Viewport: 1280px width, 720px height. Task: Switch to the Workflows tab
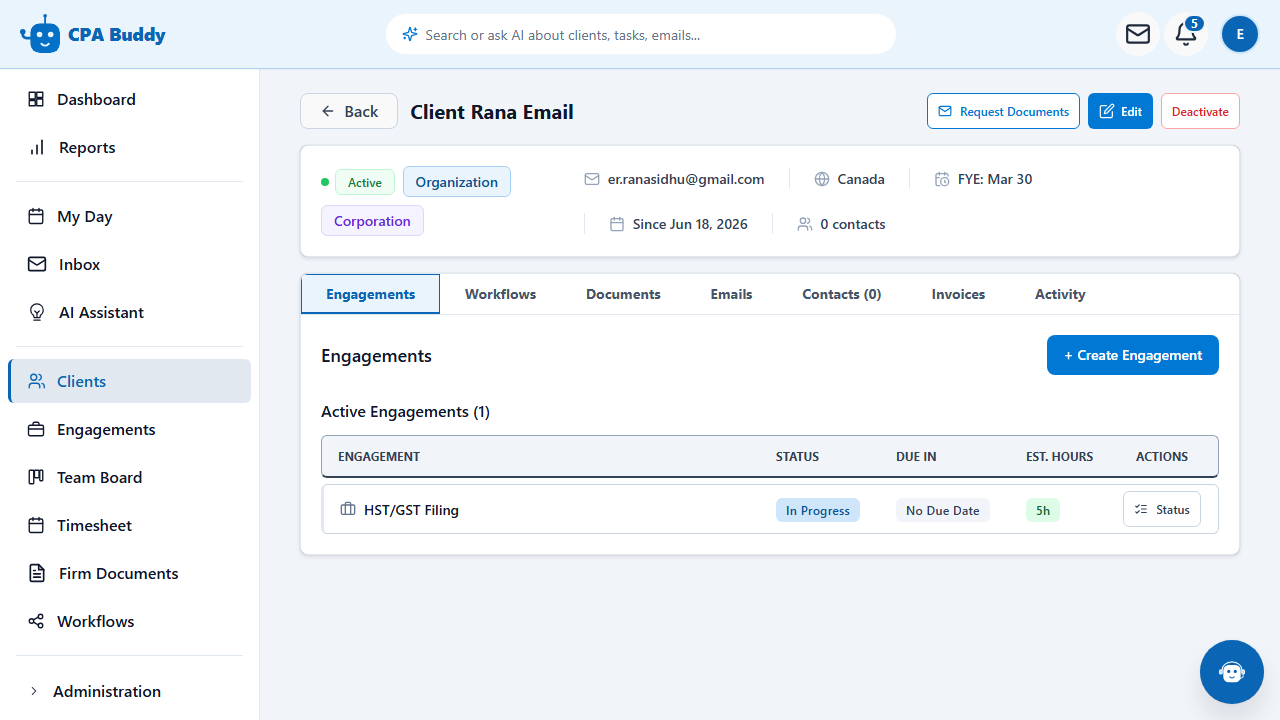500,294
